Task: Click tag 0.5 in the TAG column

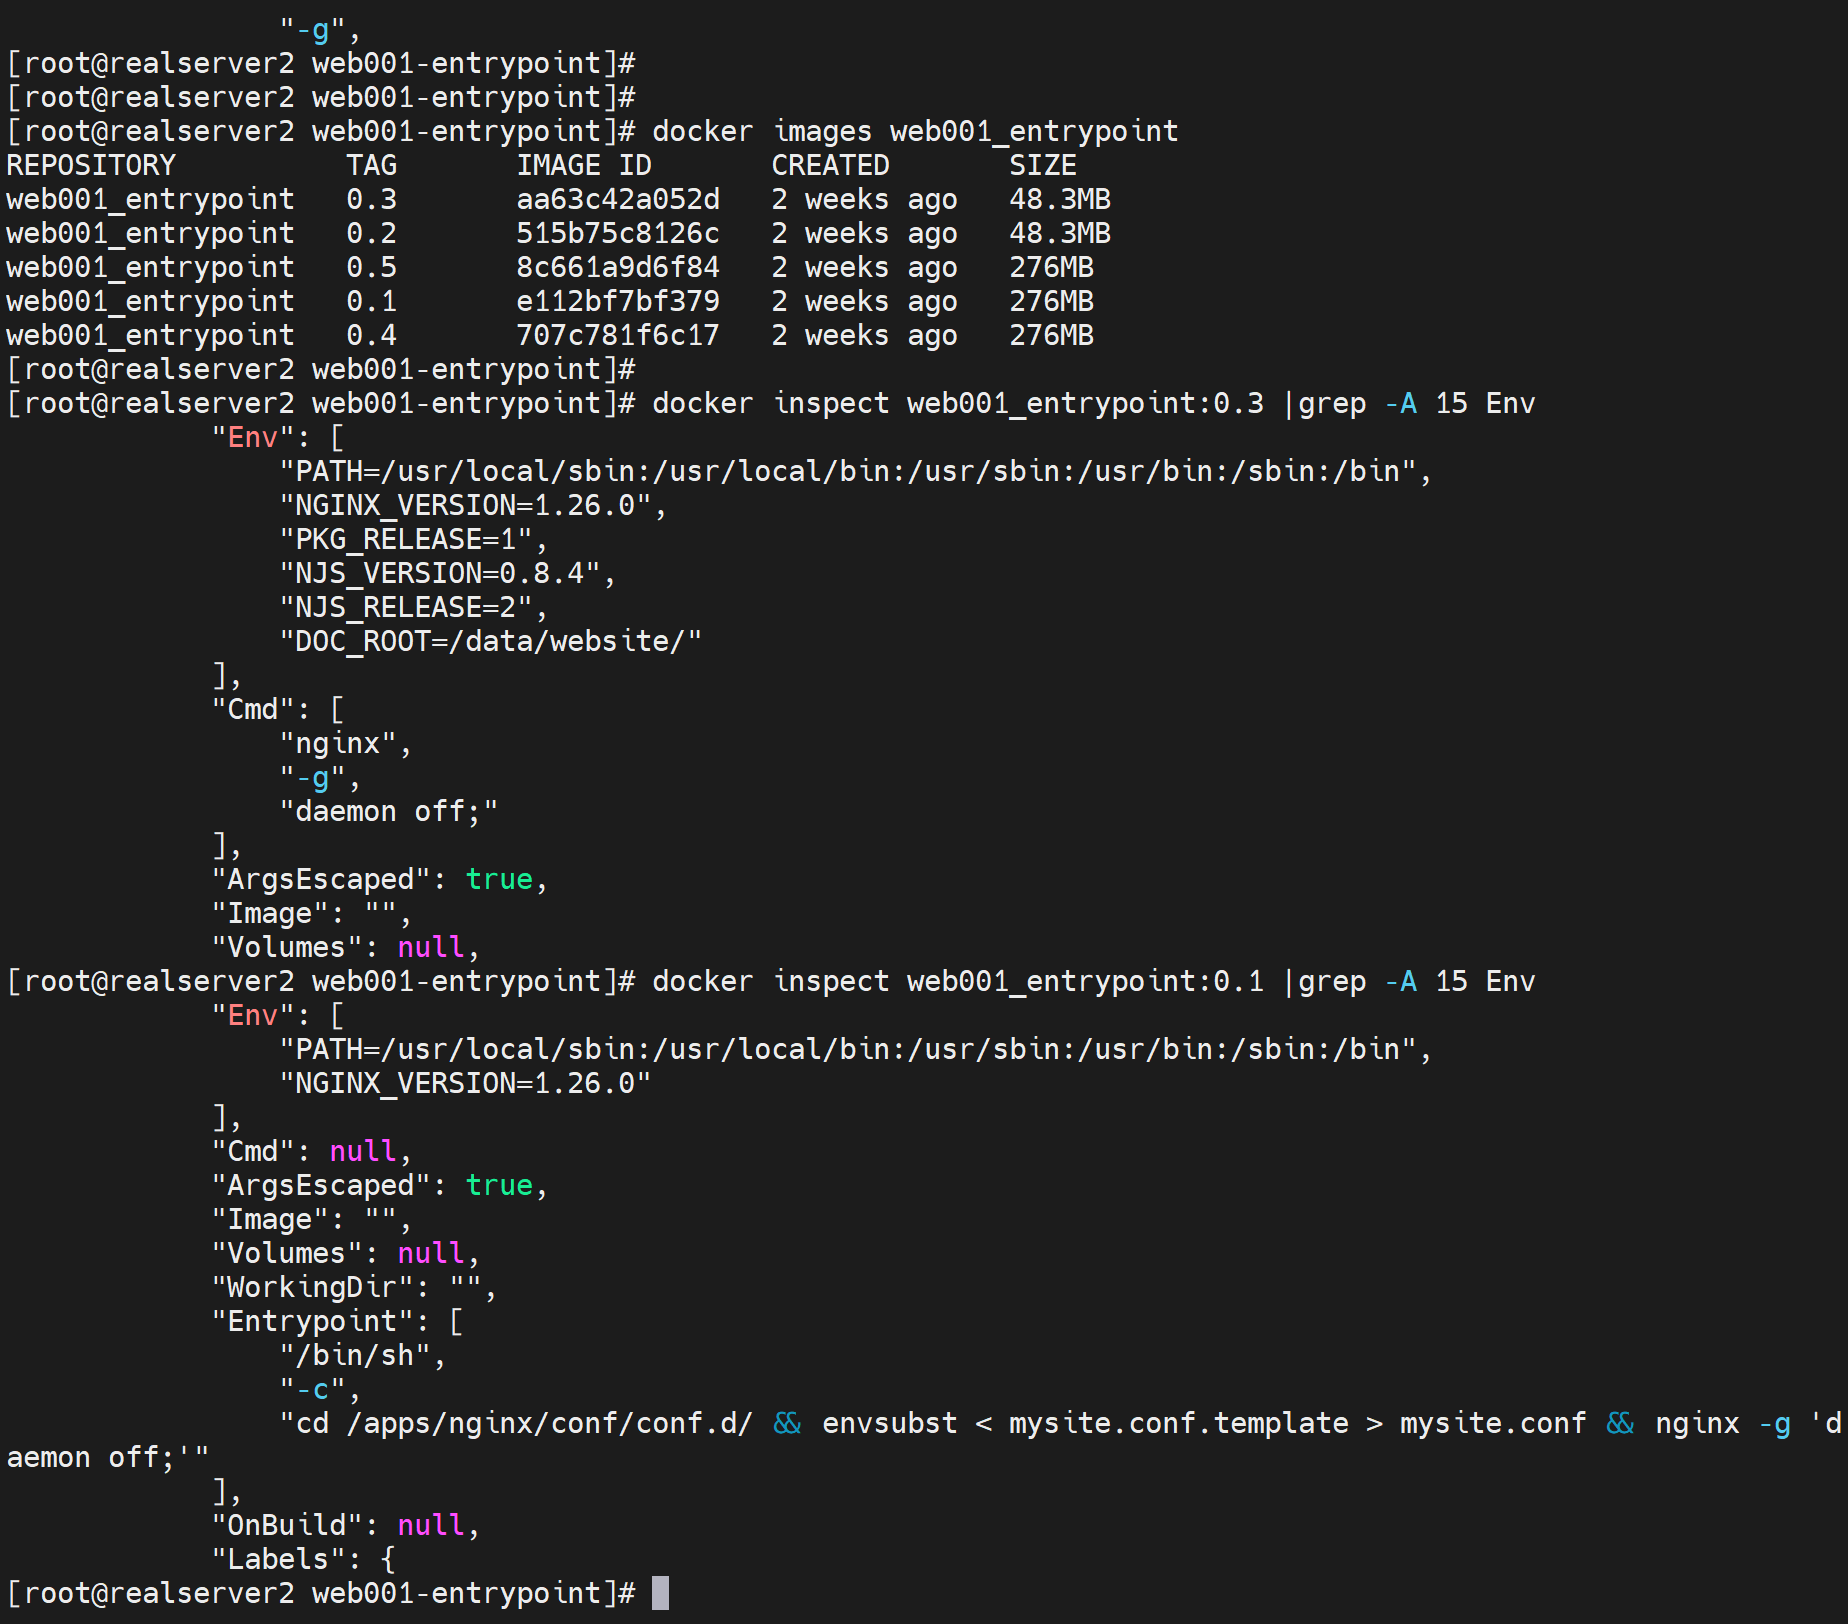Action: (x=371, y=267)
